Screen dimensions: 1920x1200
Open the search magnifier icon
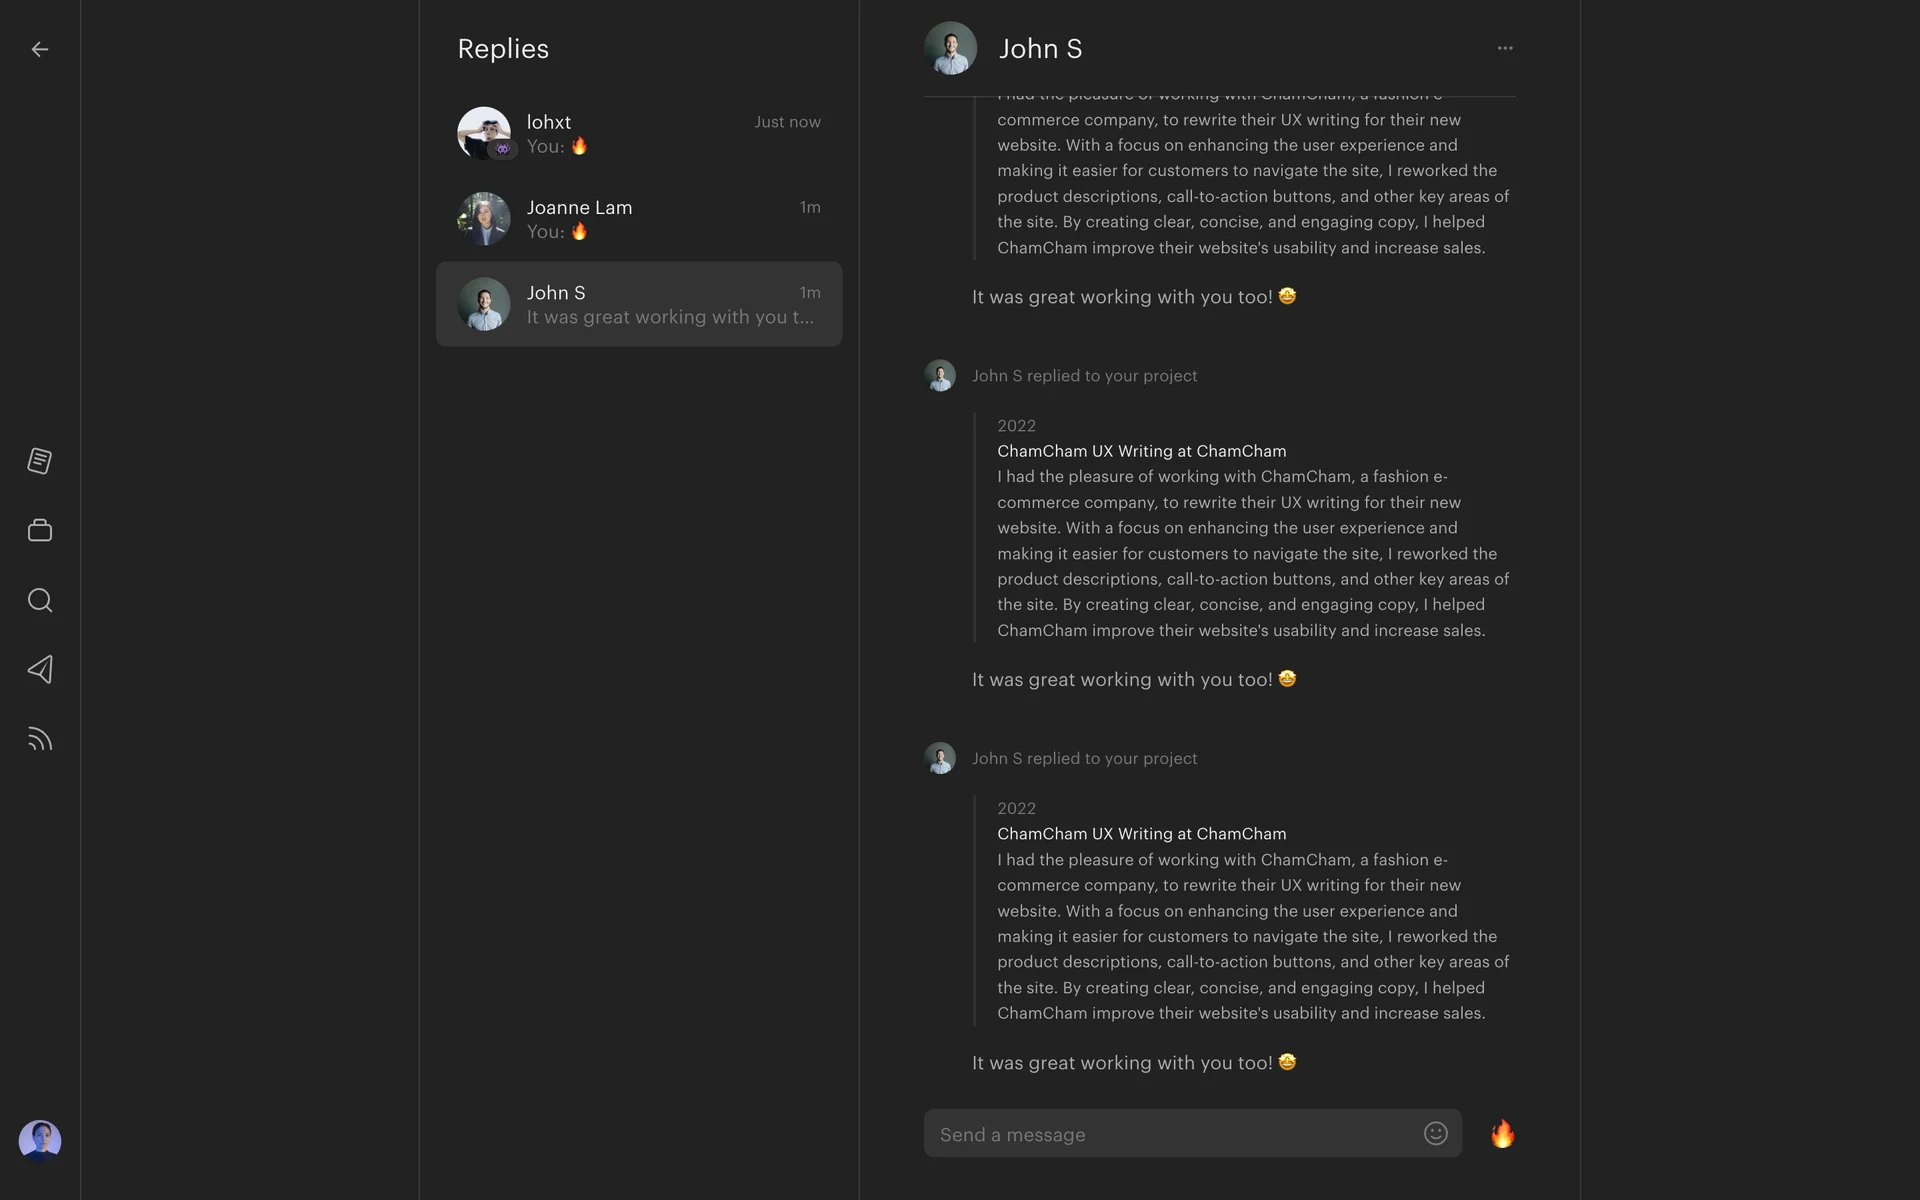pos(40,600)
